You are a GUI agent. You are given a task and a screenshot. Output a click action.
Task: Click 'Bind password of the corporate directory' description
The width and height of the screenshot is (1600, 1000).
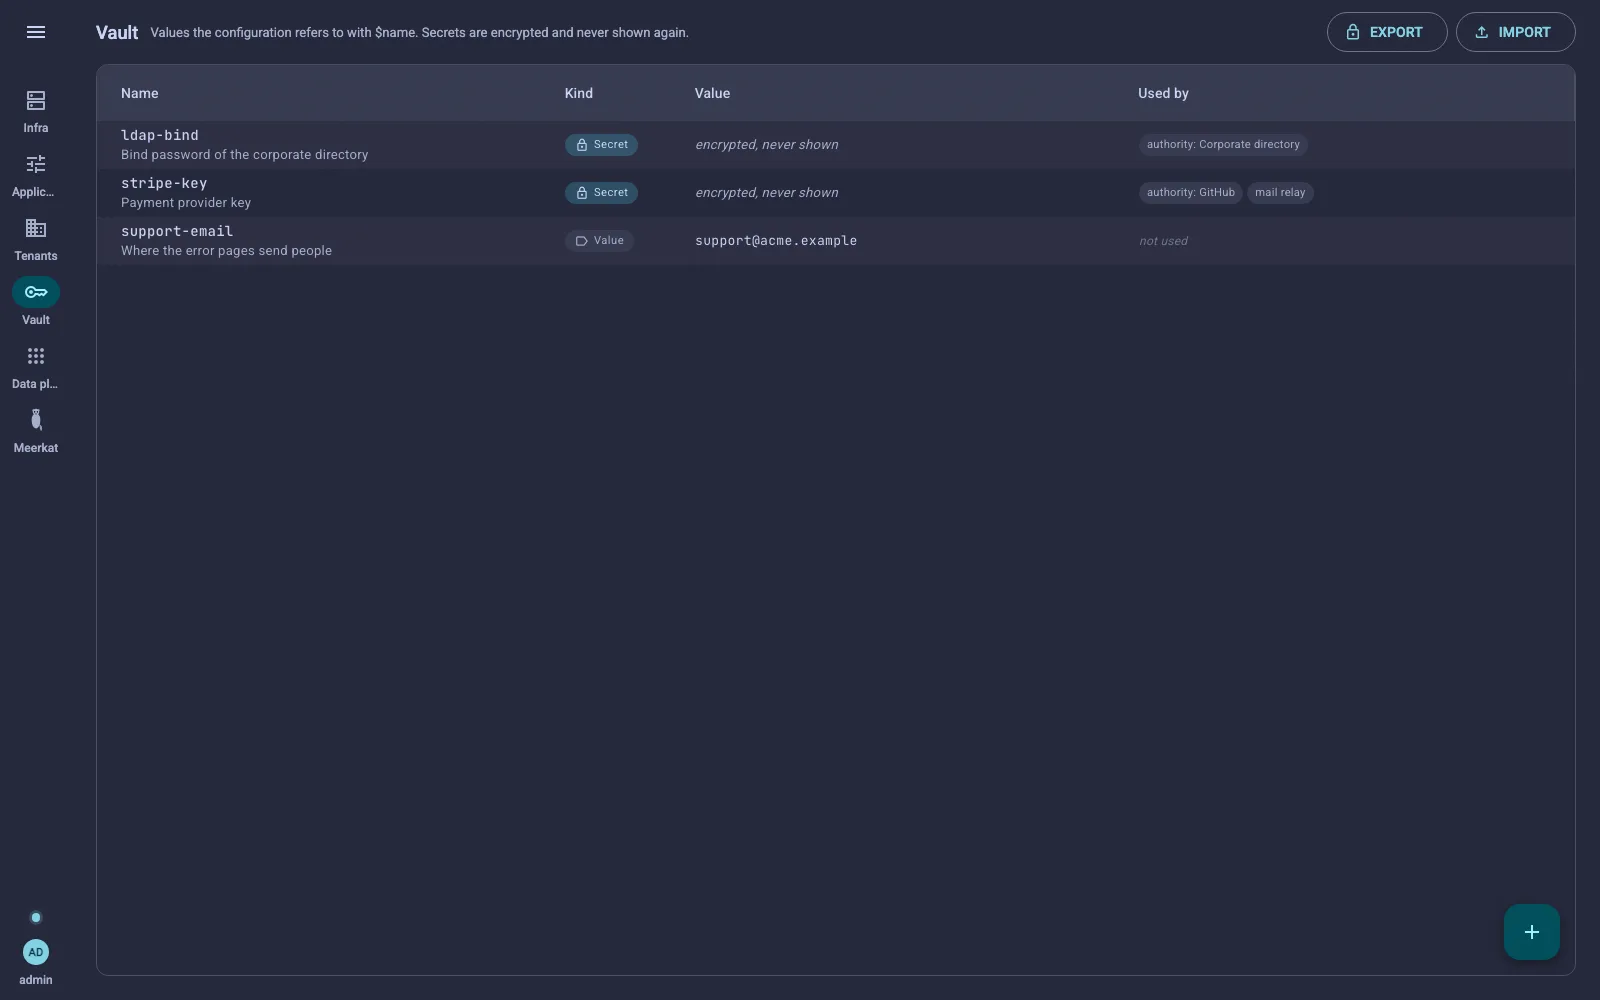click(245, 155)
